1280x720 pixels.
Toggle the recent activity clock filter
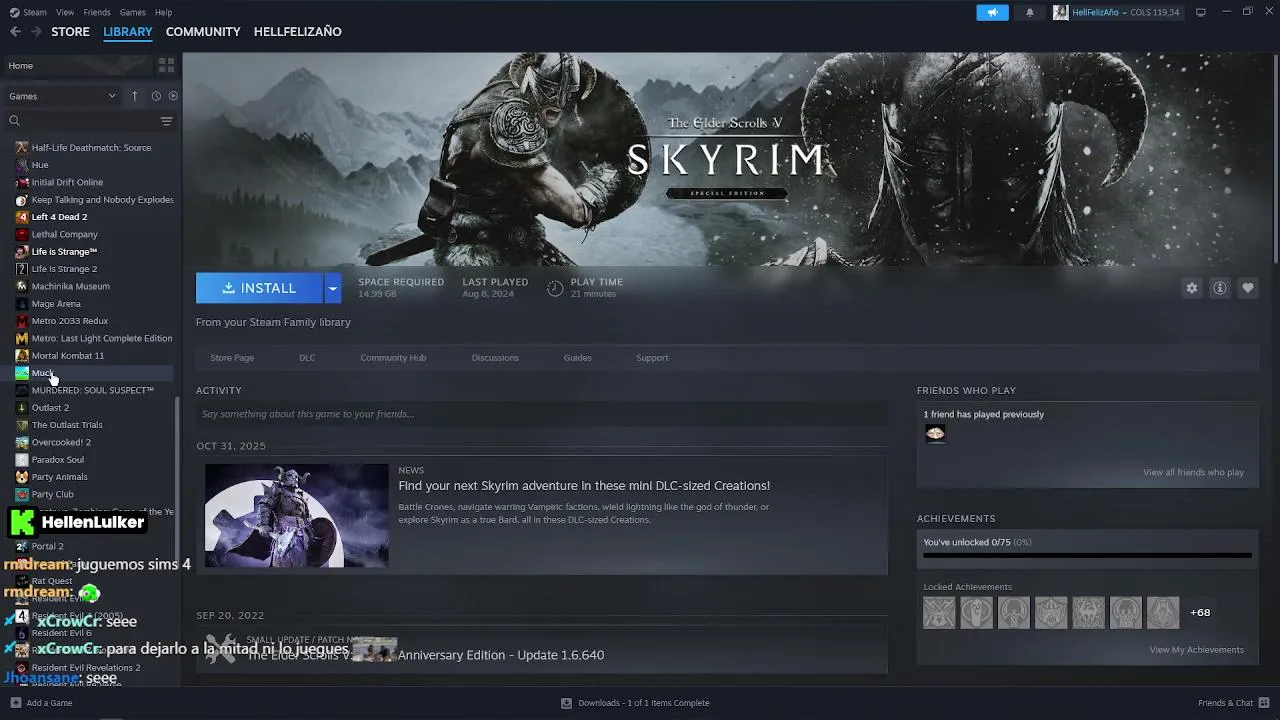pos(156,96)
